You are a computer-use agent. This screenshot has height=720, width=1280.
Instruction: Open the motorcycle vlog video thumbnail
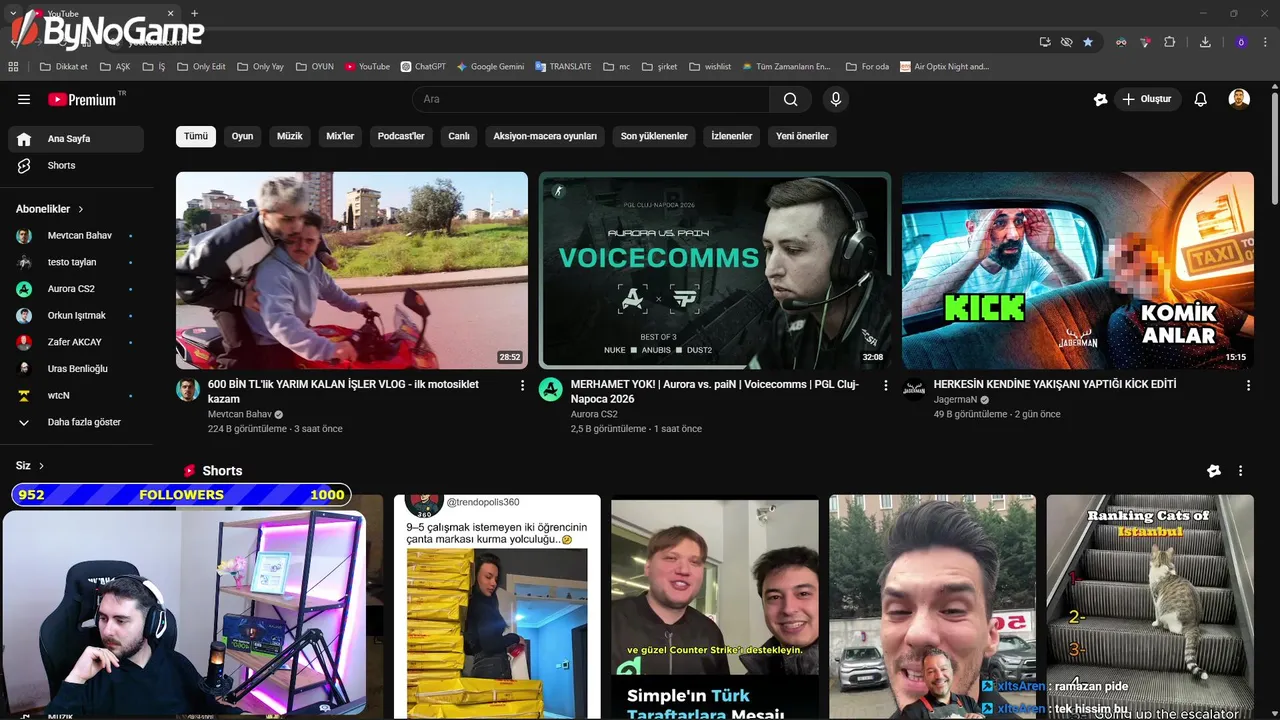click(352, 270)
